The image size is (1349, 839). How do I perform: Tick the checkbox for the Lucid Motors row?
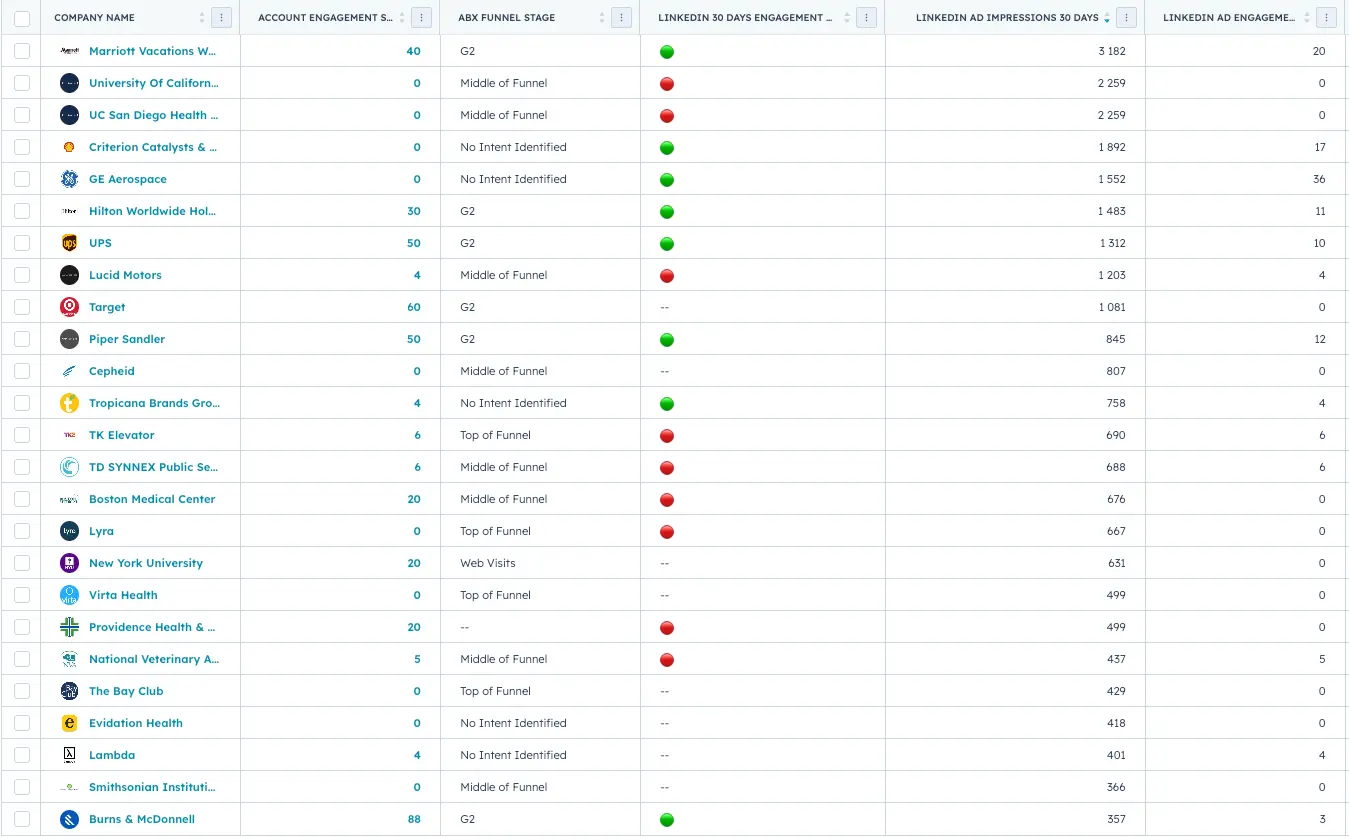[22, 275]
